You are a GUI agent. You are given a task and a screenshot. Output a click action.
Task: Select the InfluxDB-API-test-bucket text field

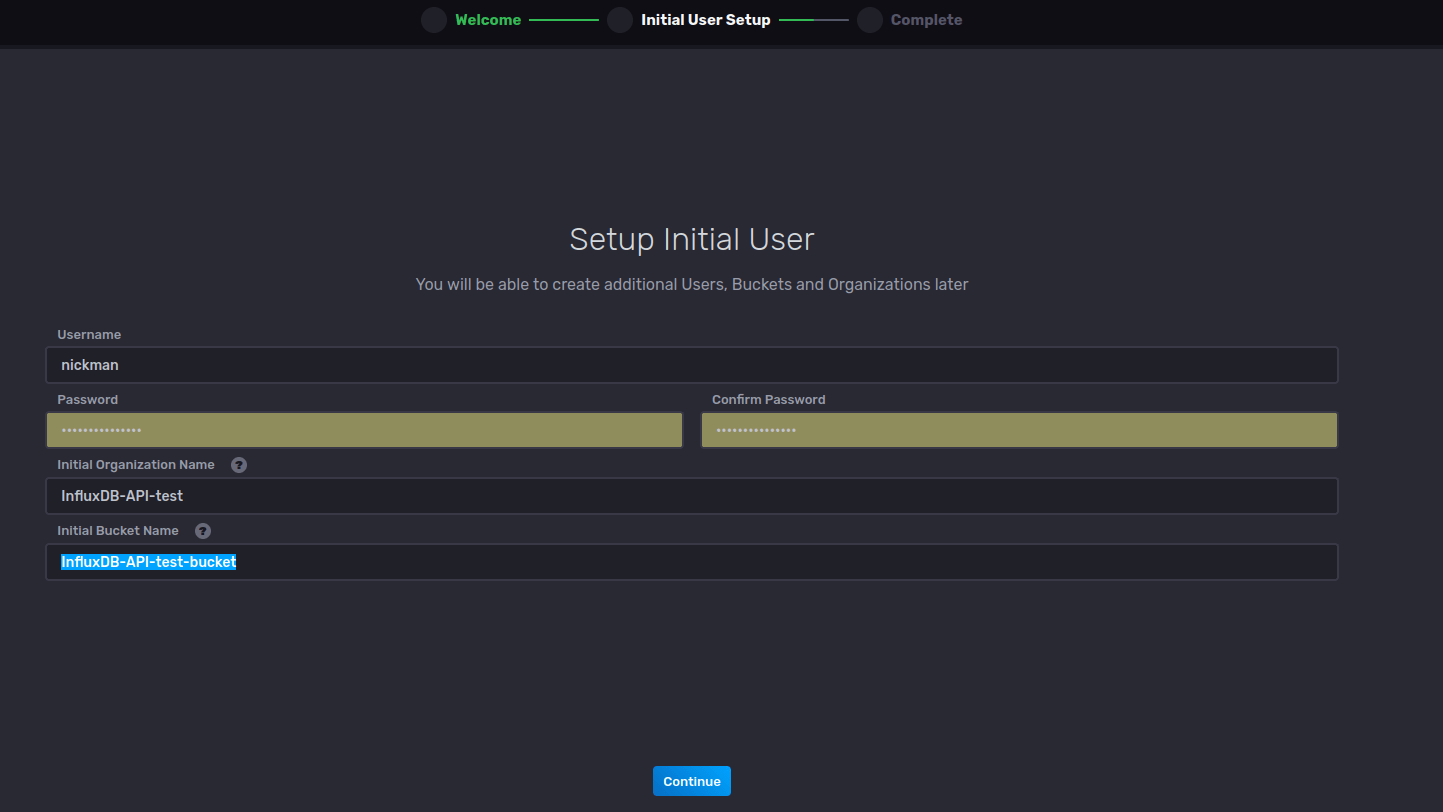pyautogui.click(x=692, y=561)
